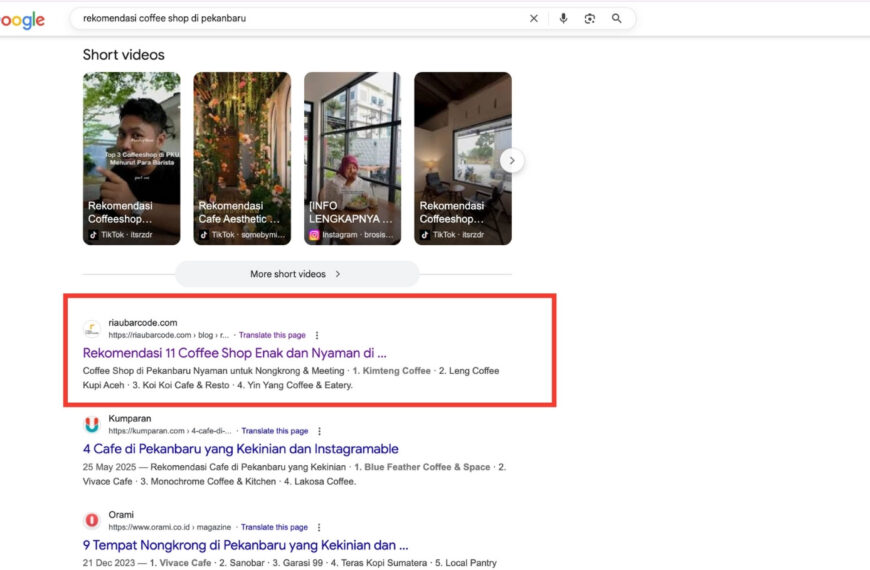
Task: Play Rekomendasi Cafe Aesthetic TikTok video
Action: [242, 158]
